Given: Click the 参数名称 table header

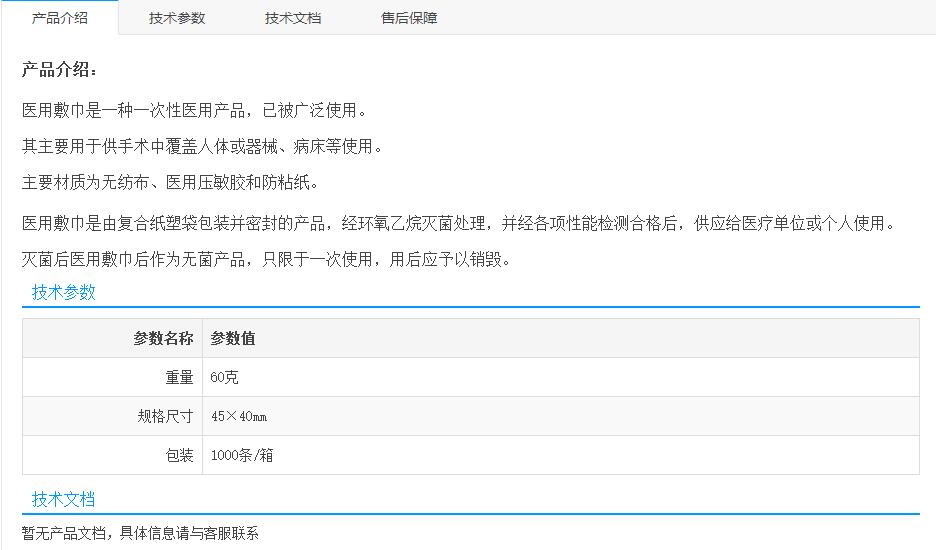Looking at the screenshot, I should [163, 338].
